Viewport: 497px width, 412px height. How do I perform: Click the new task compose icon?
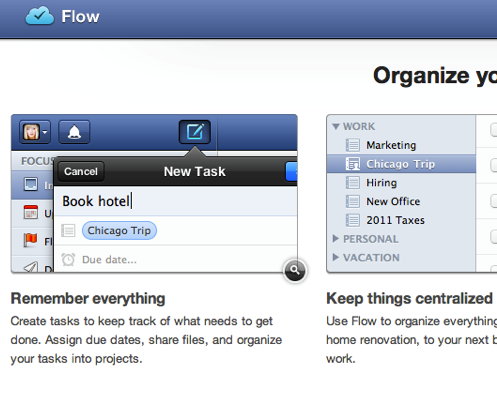pyautogui.click(x=195, y=132)
